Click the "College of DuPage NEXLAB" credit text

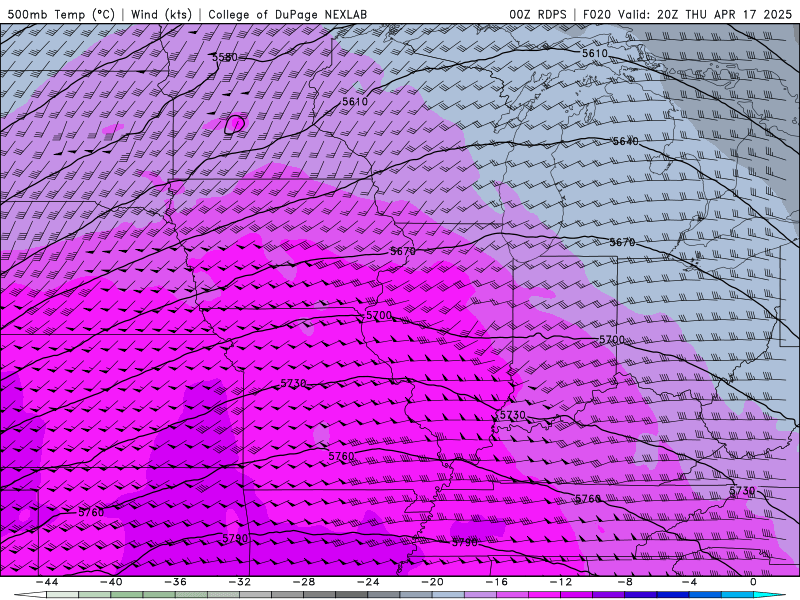287,14
